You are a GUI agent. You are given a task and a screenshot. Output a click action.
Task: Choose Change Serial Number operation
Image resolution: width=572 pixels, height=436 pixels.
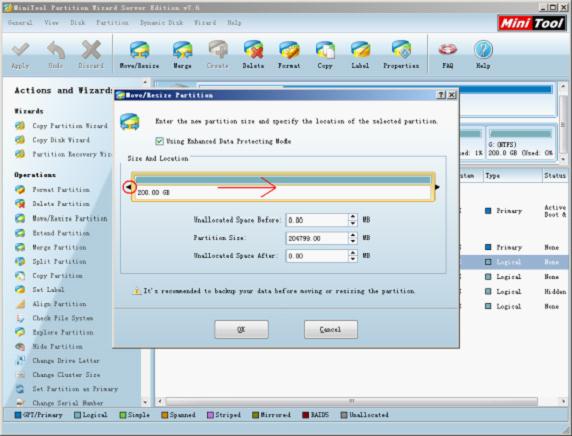pos(59,403)
